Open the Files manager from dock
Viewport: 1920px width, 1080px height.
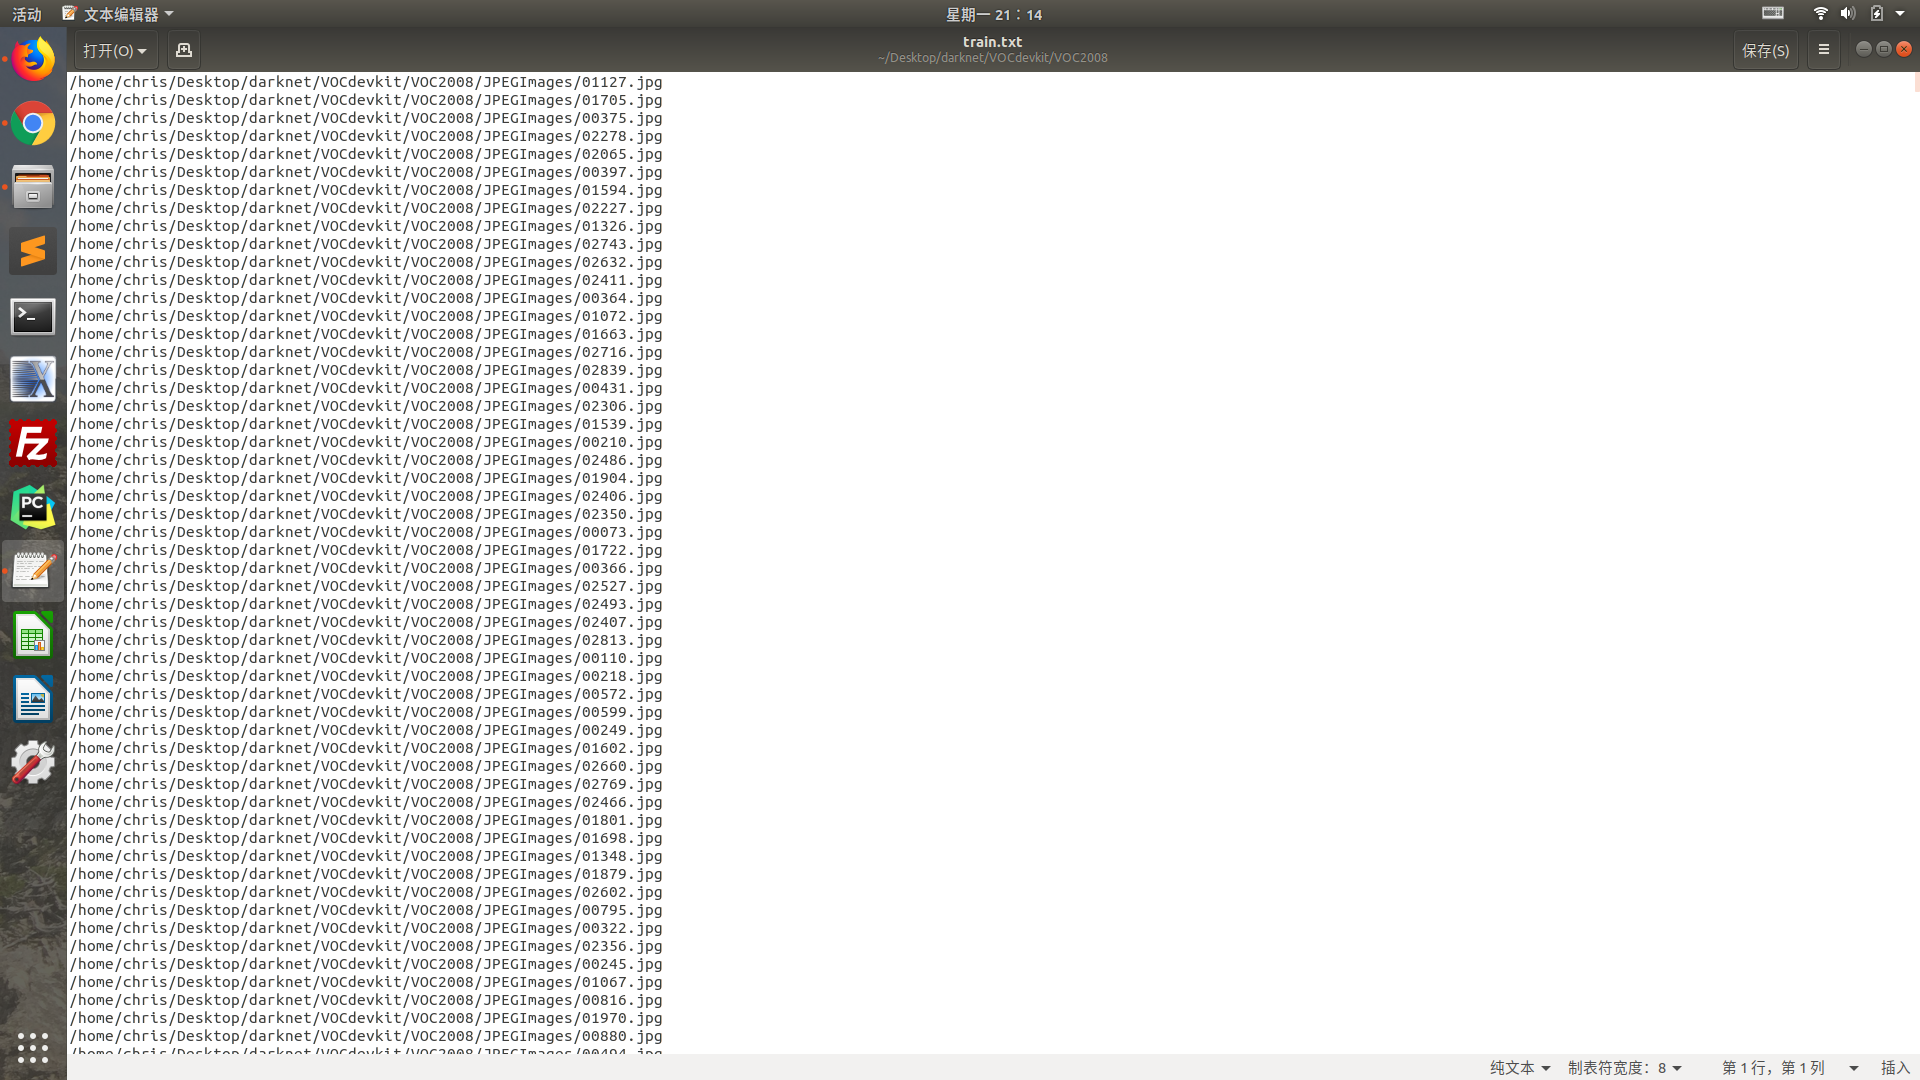click(x=33, y=188)
